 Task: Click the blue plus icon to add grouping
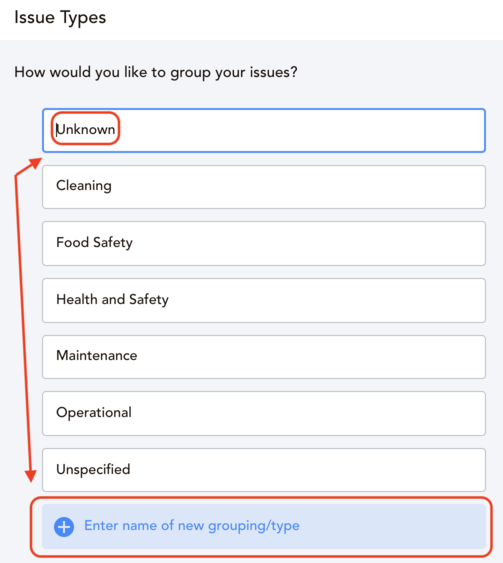point(64,527)
